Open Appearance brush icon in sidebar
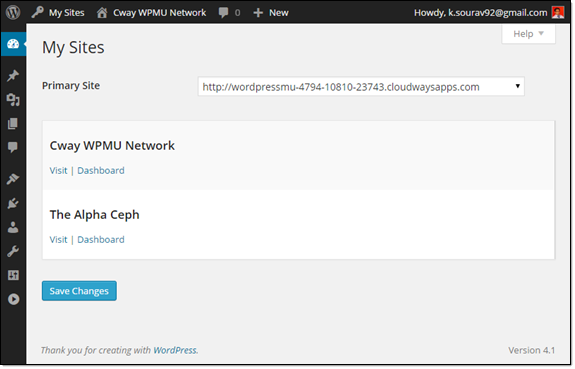Image resolution: width=575 pixels, height=369 pixels. pos(13,179)
